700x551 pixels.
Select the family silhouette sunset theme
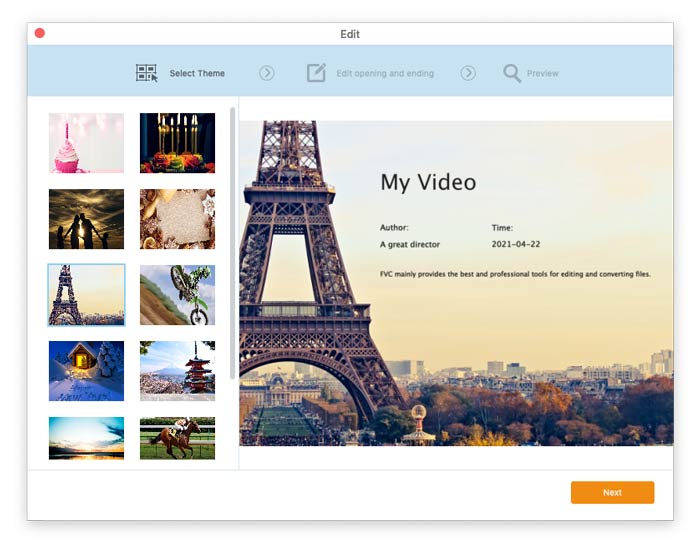pos(86,219)
